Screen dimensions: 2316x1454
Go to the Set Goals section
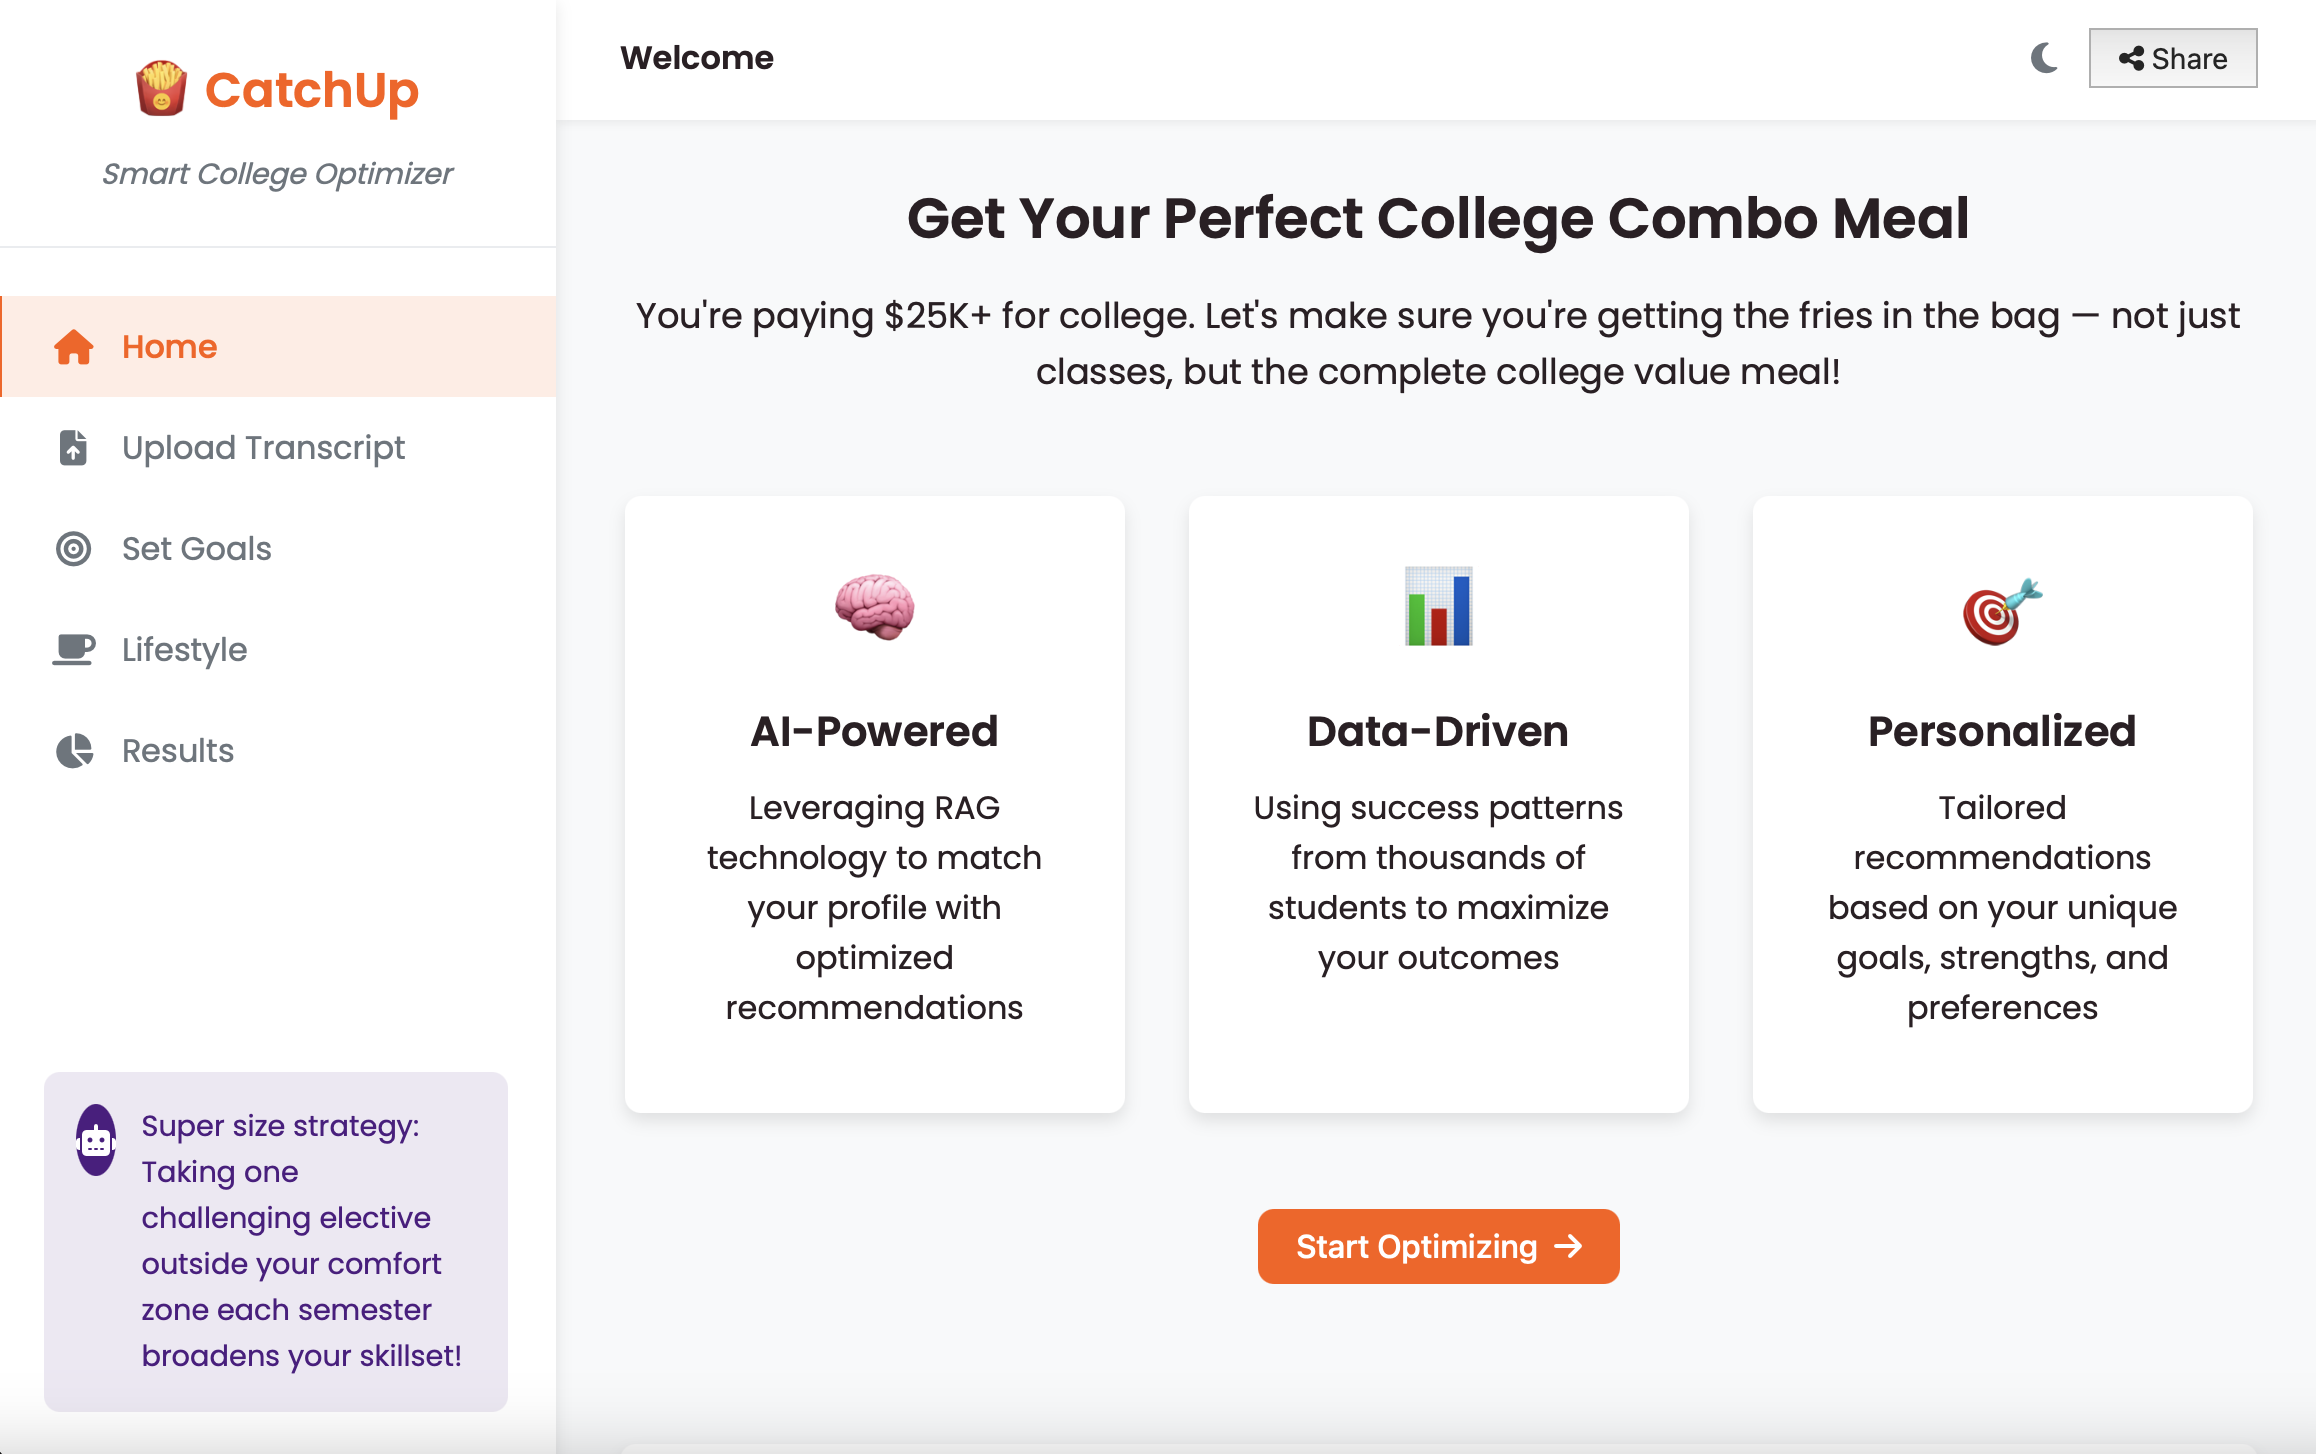197,549
